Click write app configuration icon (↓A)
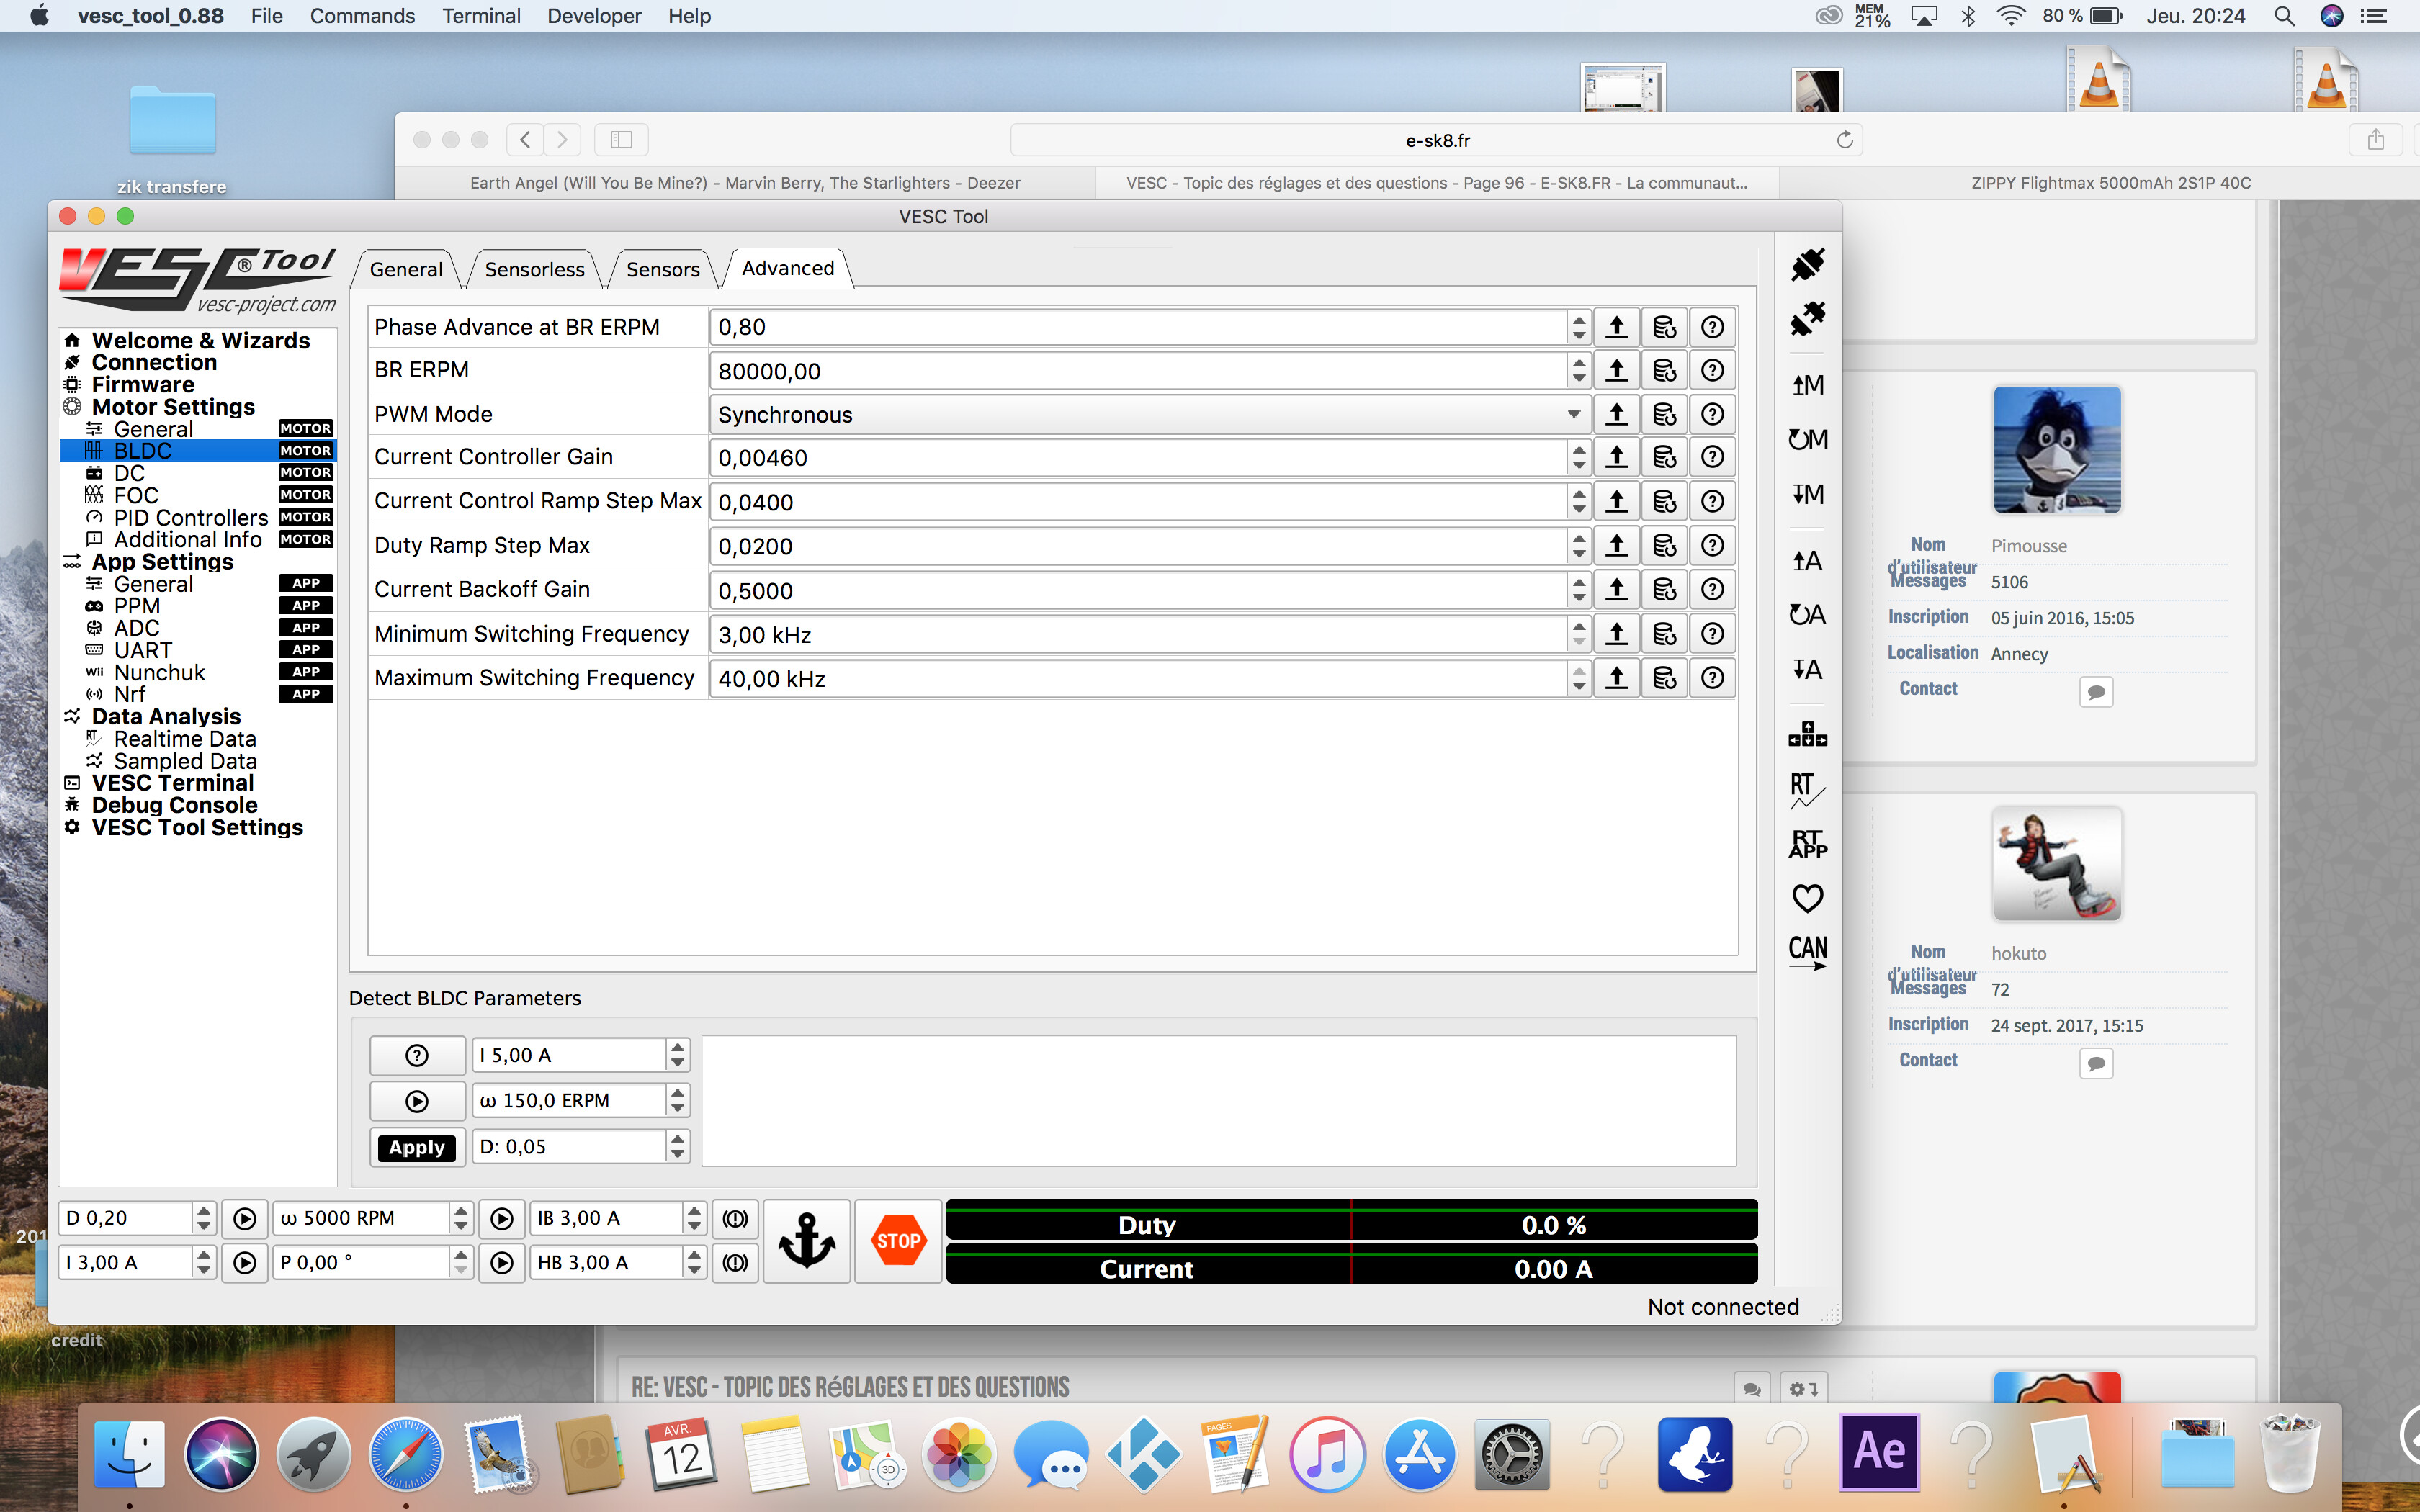 pyautogui.click(x=1807, y=669)
